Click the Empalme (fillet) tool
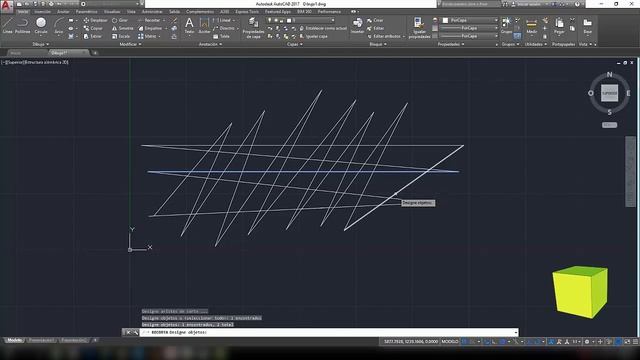 150,28
